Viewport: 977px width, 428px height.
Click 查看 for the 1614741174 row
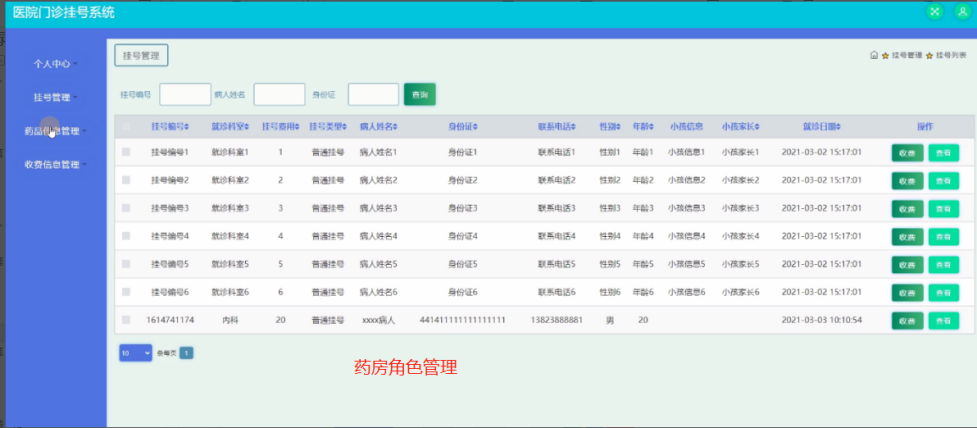(943, 321)
